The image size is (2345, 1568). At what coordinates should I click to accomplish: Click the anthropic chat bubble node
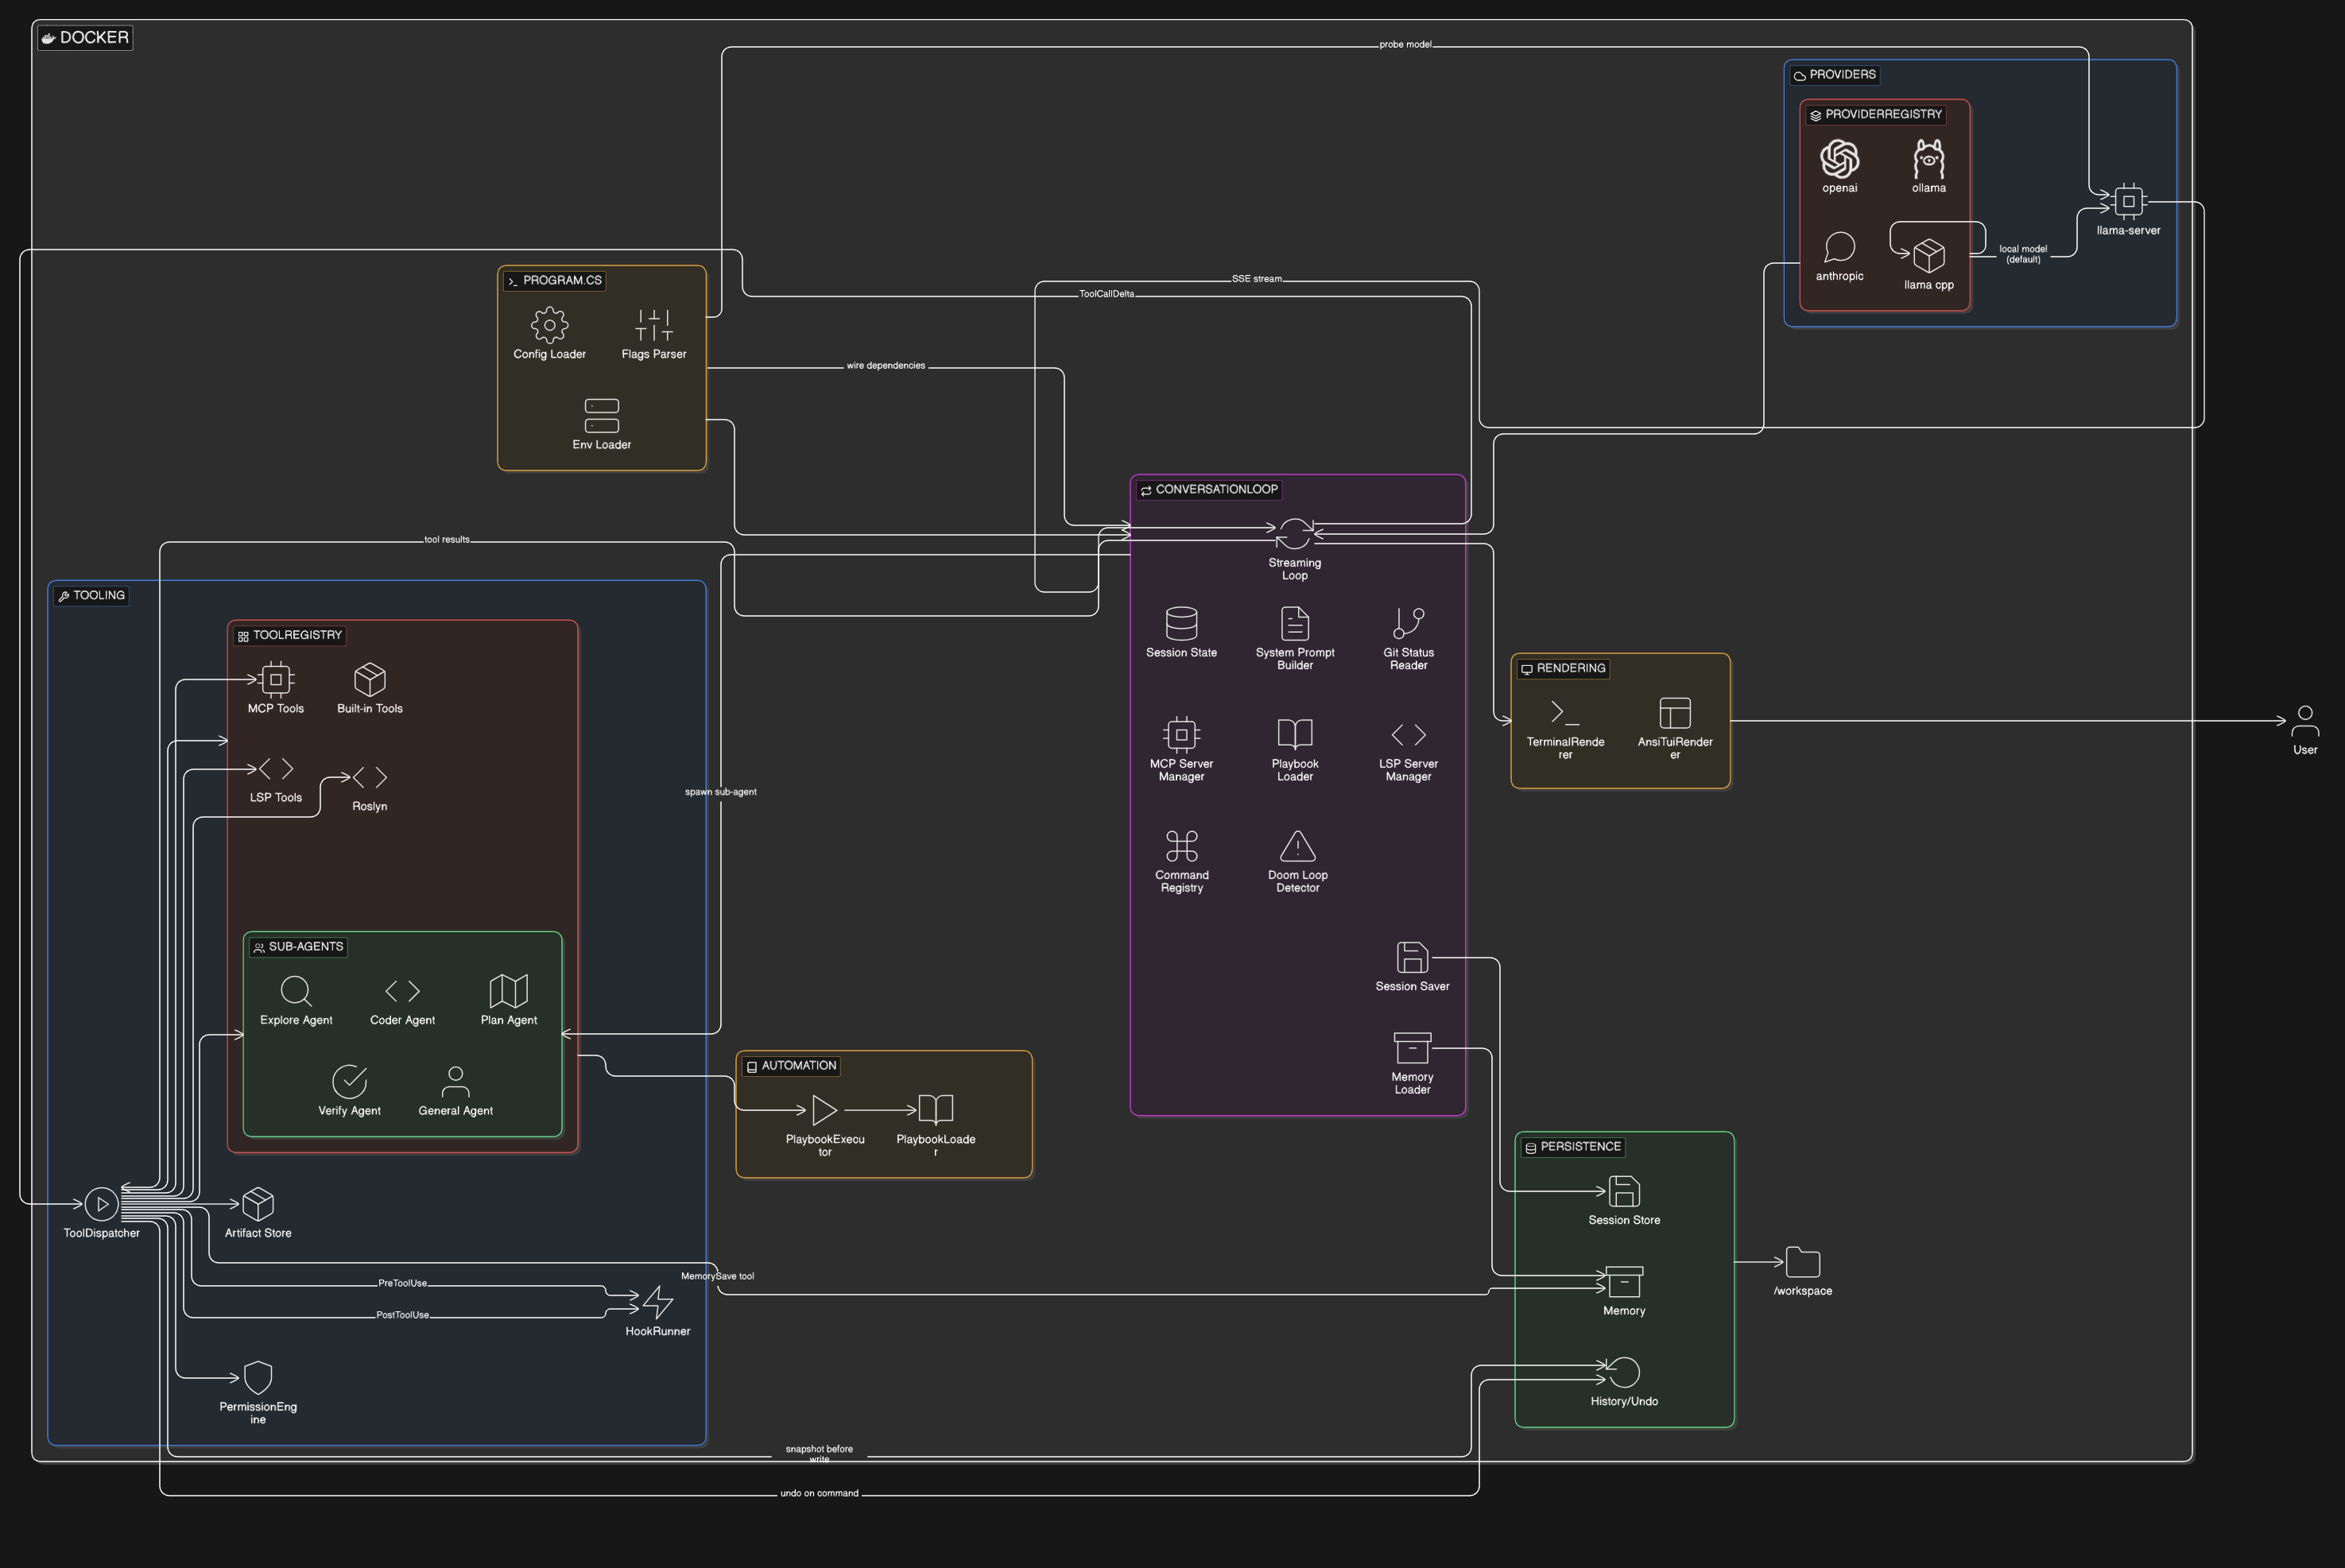coord(1839,247)
